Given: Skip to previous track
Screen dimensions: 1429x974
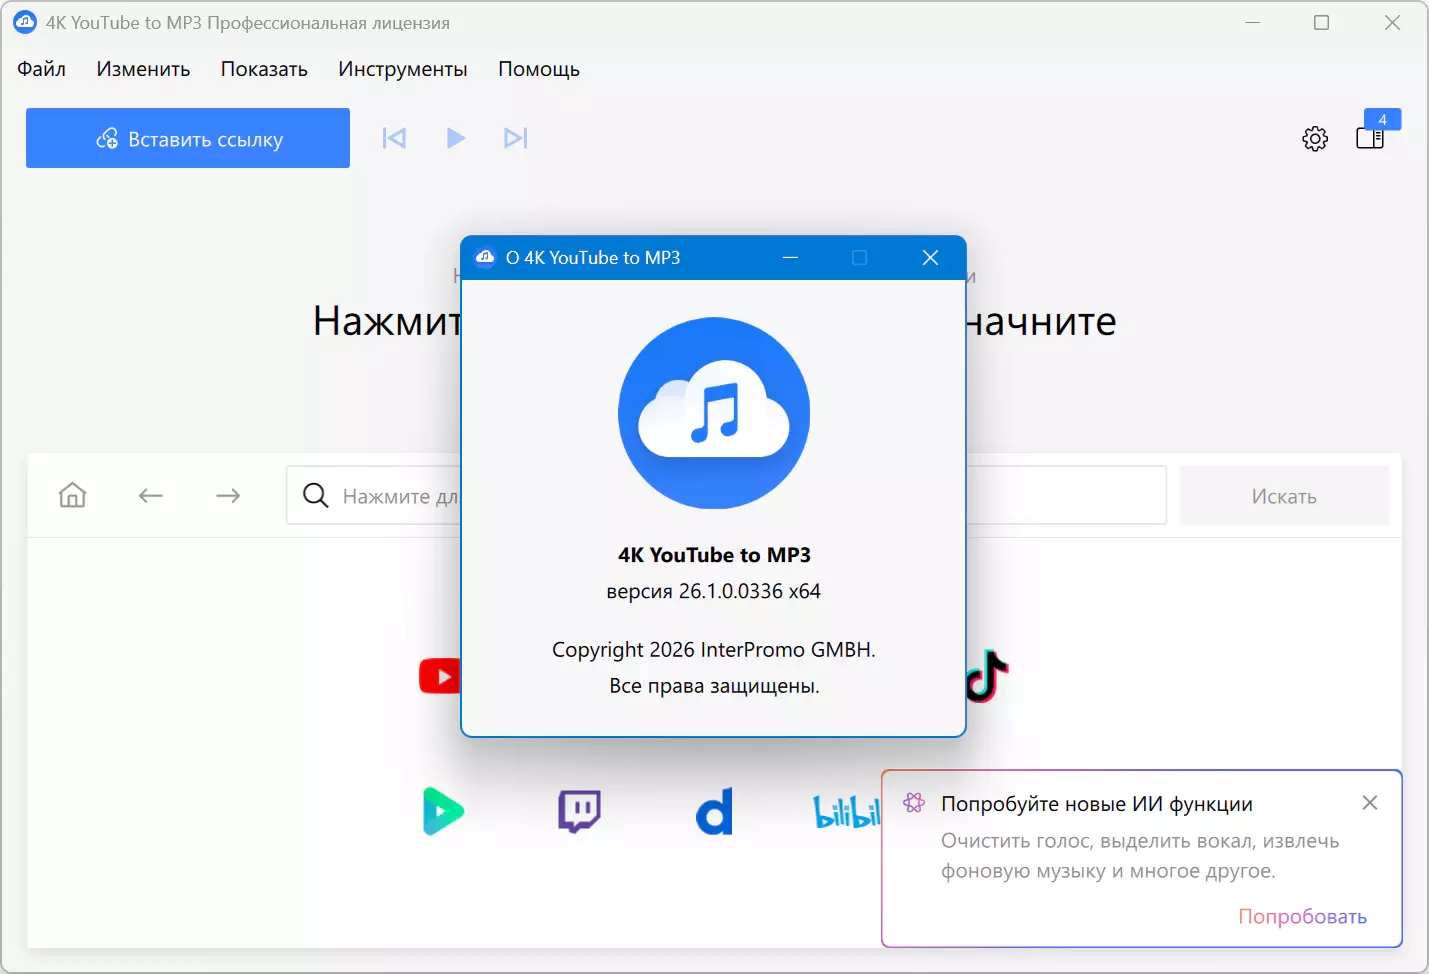Looking at the screenshot, I should 394,138.
